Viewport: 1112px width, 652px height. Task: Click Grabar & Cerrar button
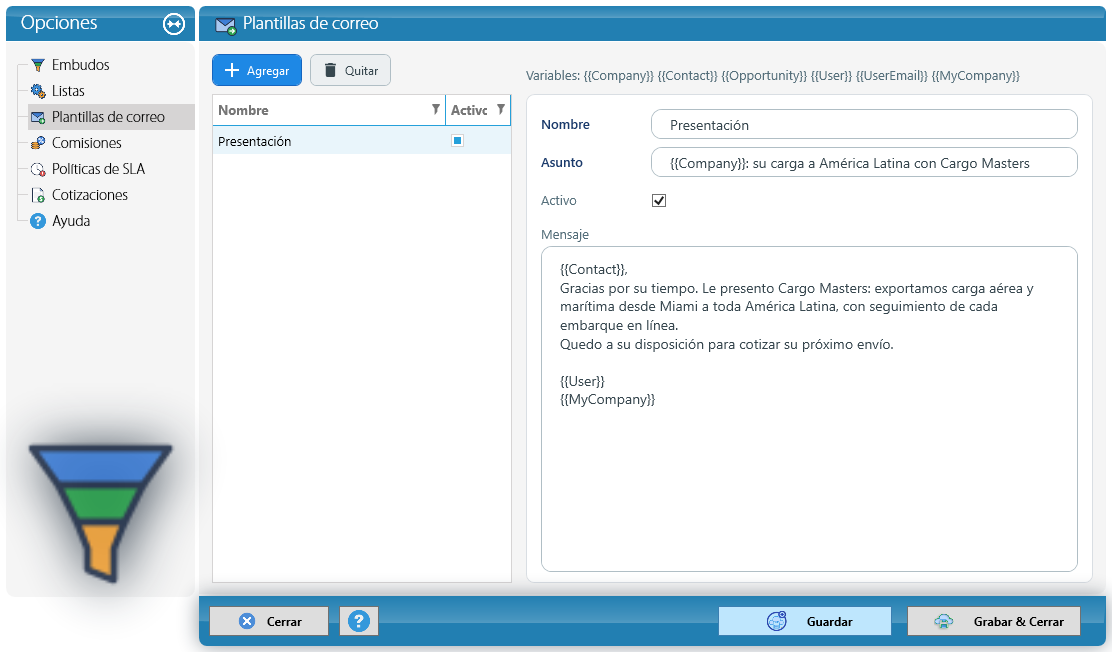tap(994, 621)
